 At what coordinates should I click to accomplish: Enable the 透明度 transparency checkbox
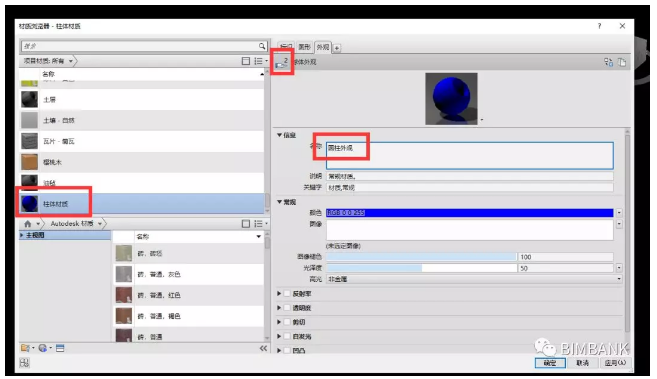(x=287, y=308)
